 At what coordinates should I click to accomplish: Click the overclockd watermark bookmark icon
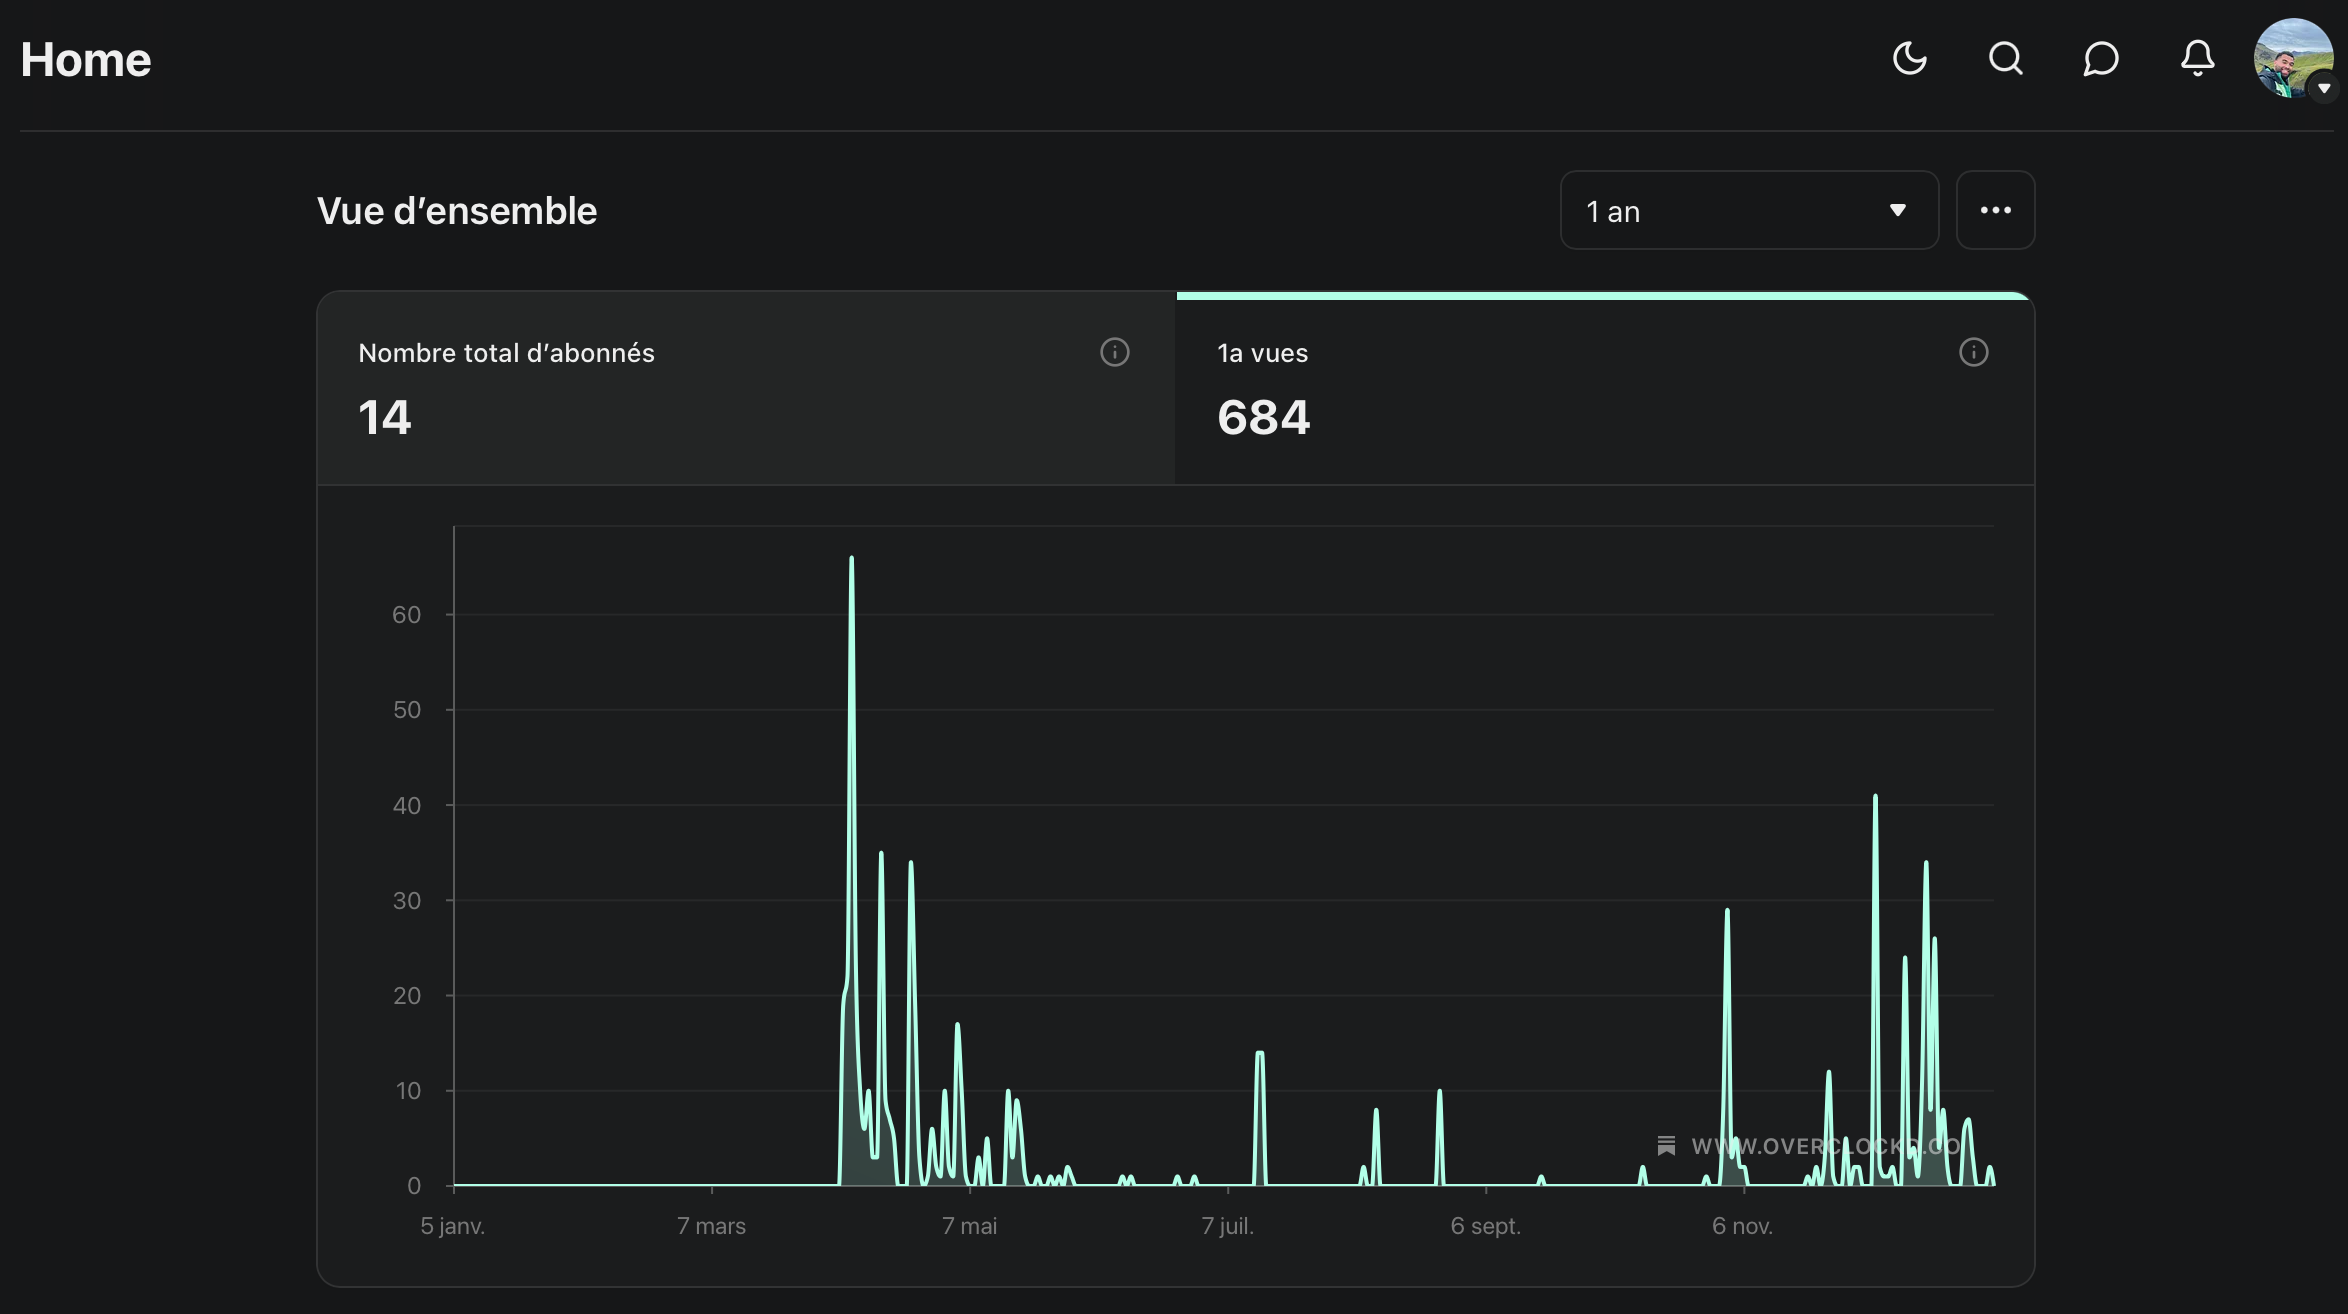click(1666, 1146)
